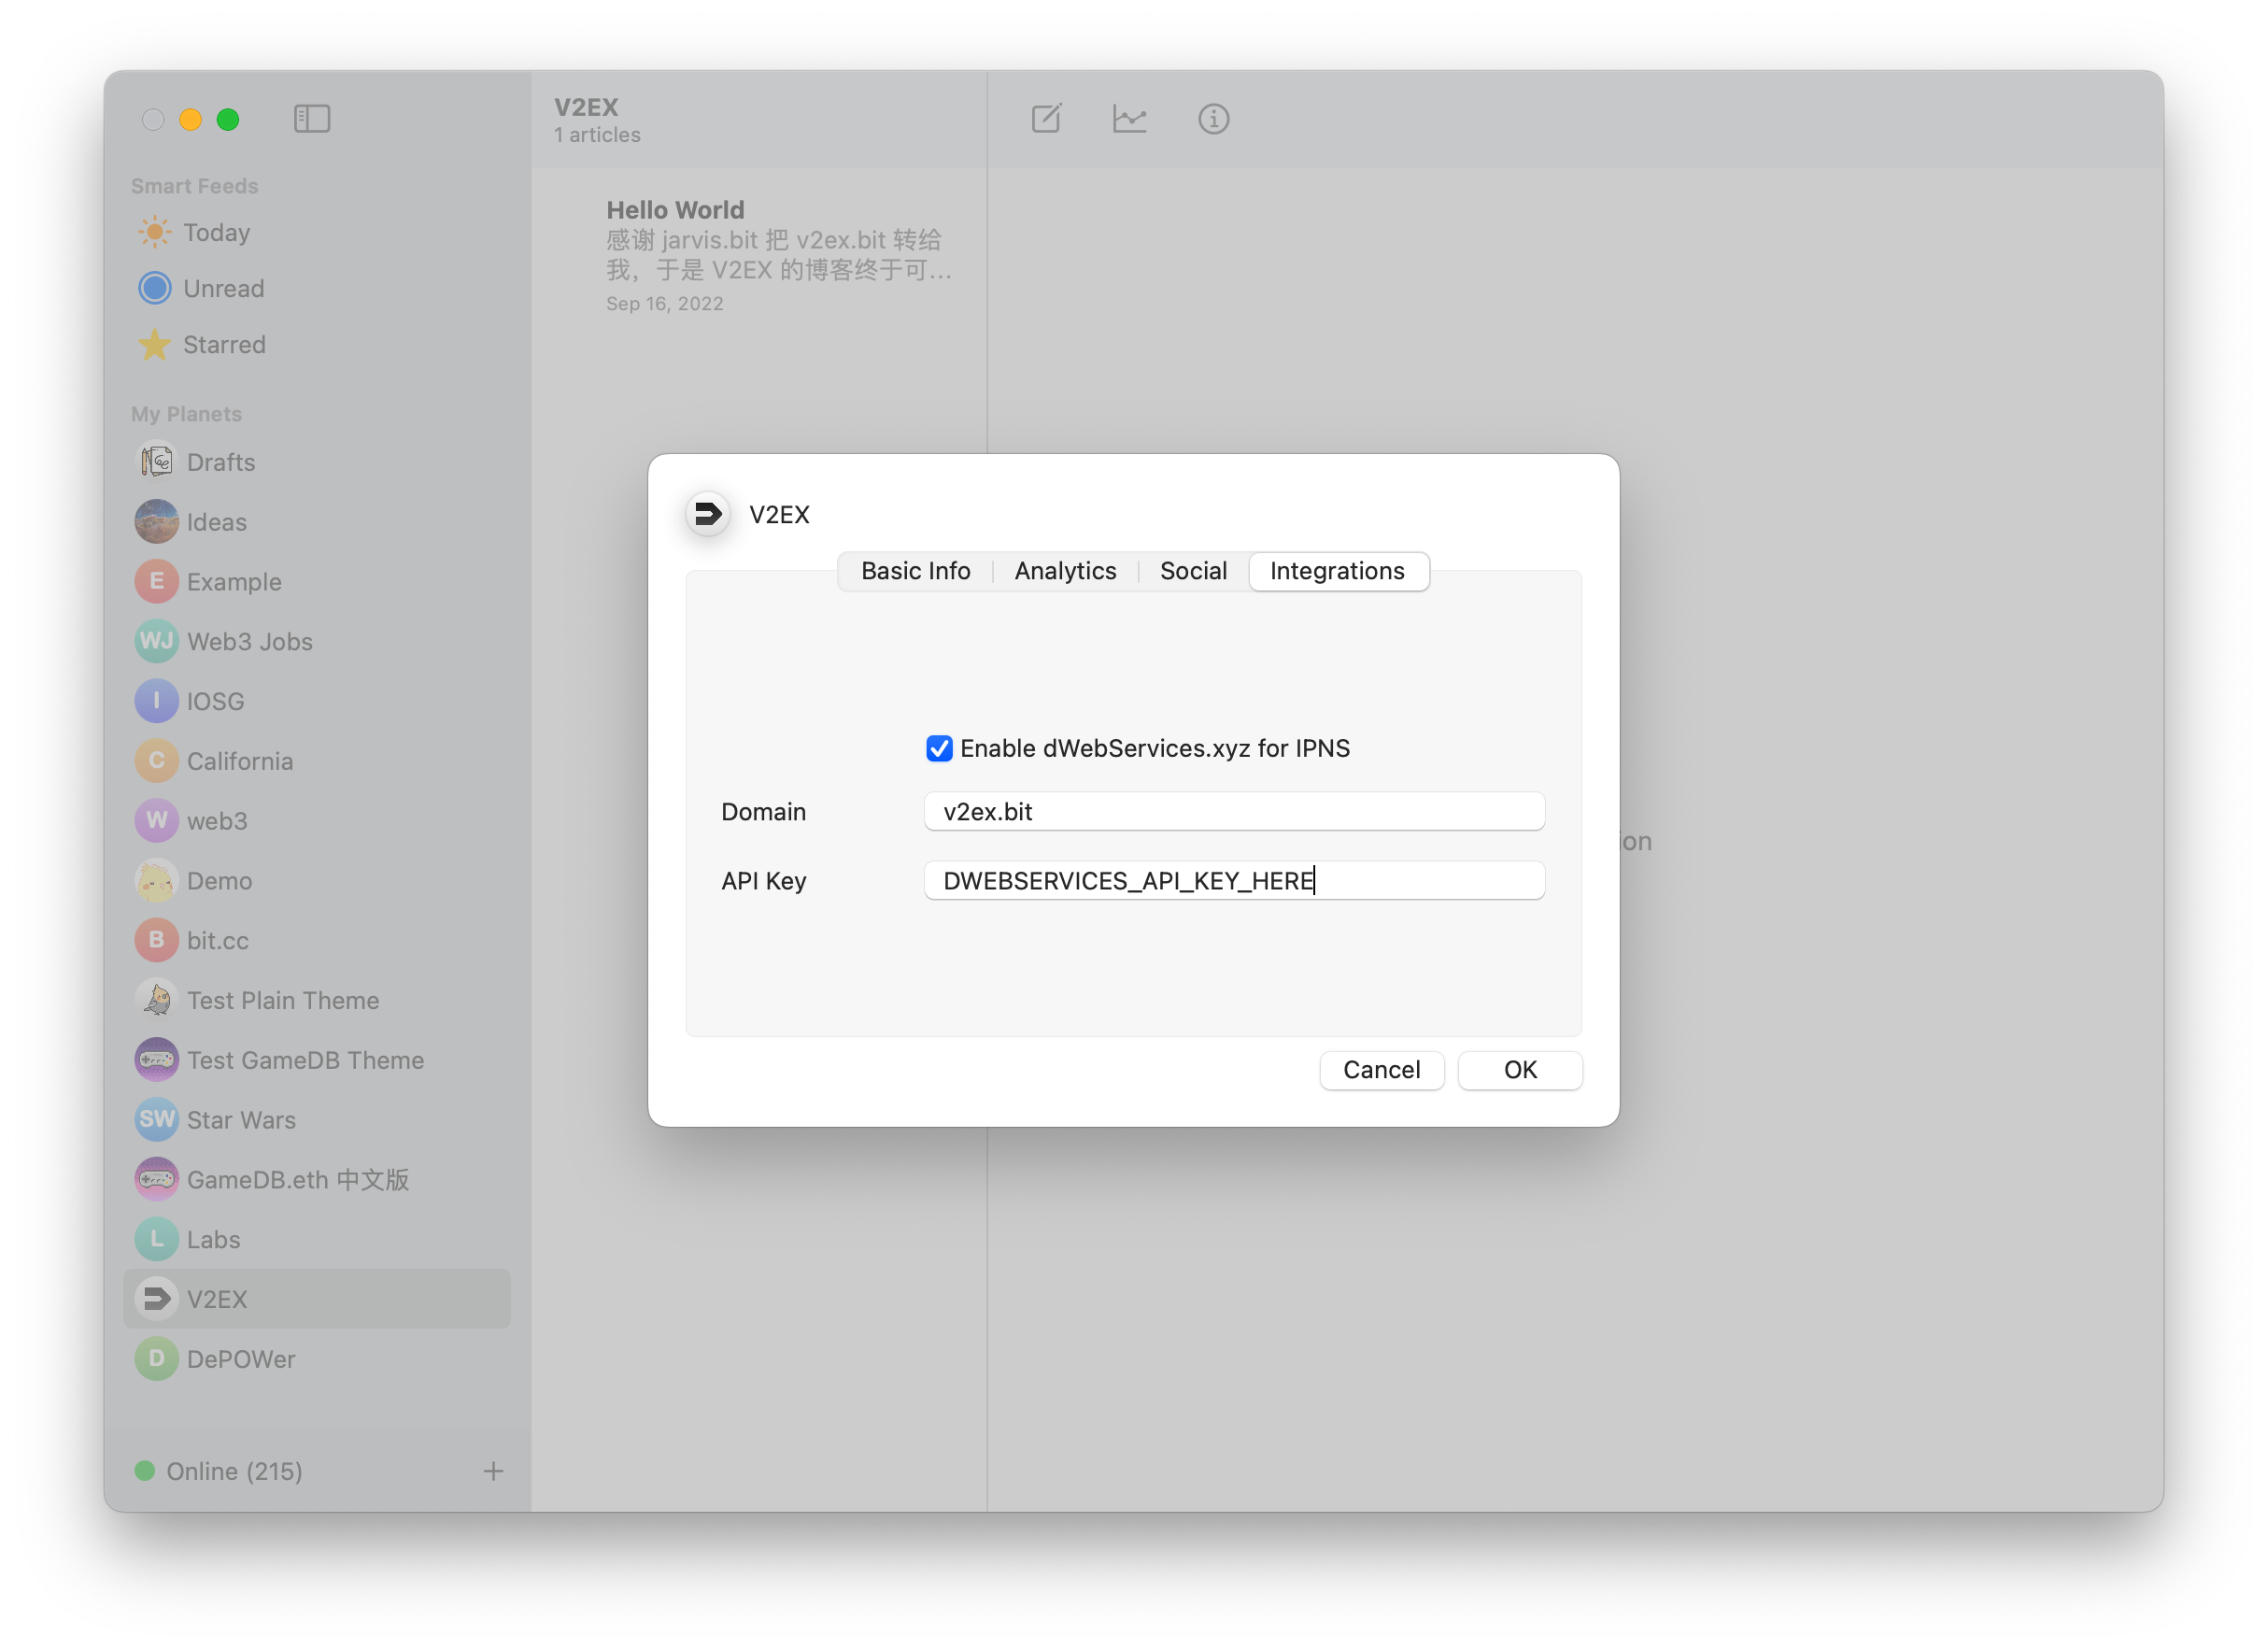Switch to the Basic Info tab
2268x1650 pixels.
click(915, 570)
